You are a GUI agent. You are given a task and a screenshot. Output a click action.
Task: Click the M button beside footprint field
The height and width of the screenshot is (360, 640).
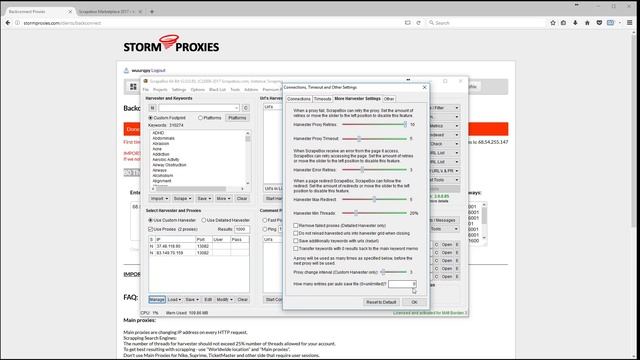point(152,108)
